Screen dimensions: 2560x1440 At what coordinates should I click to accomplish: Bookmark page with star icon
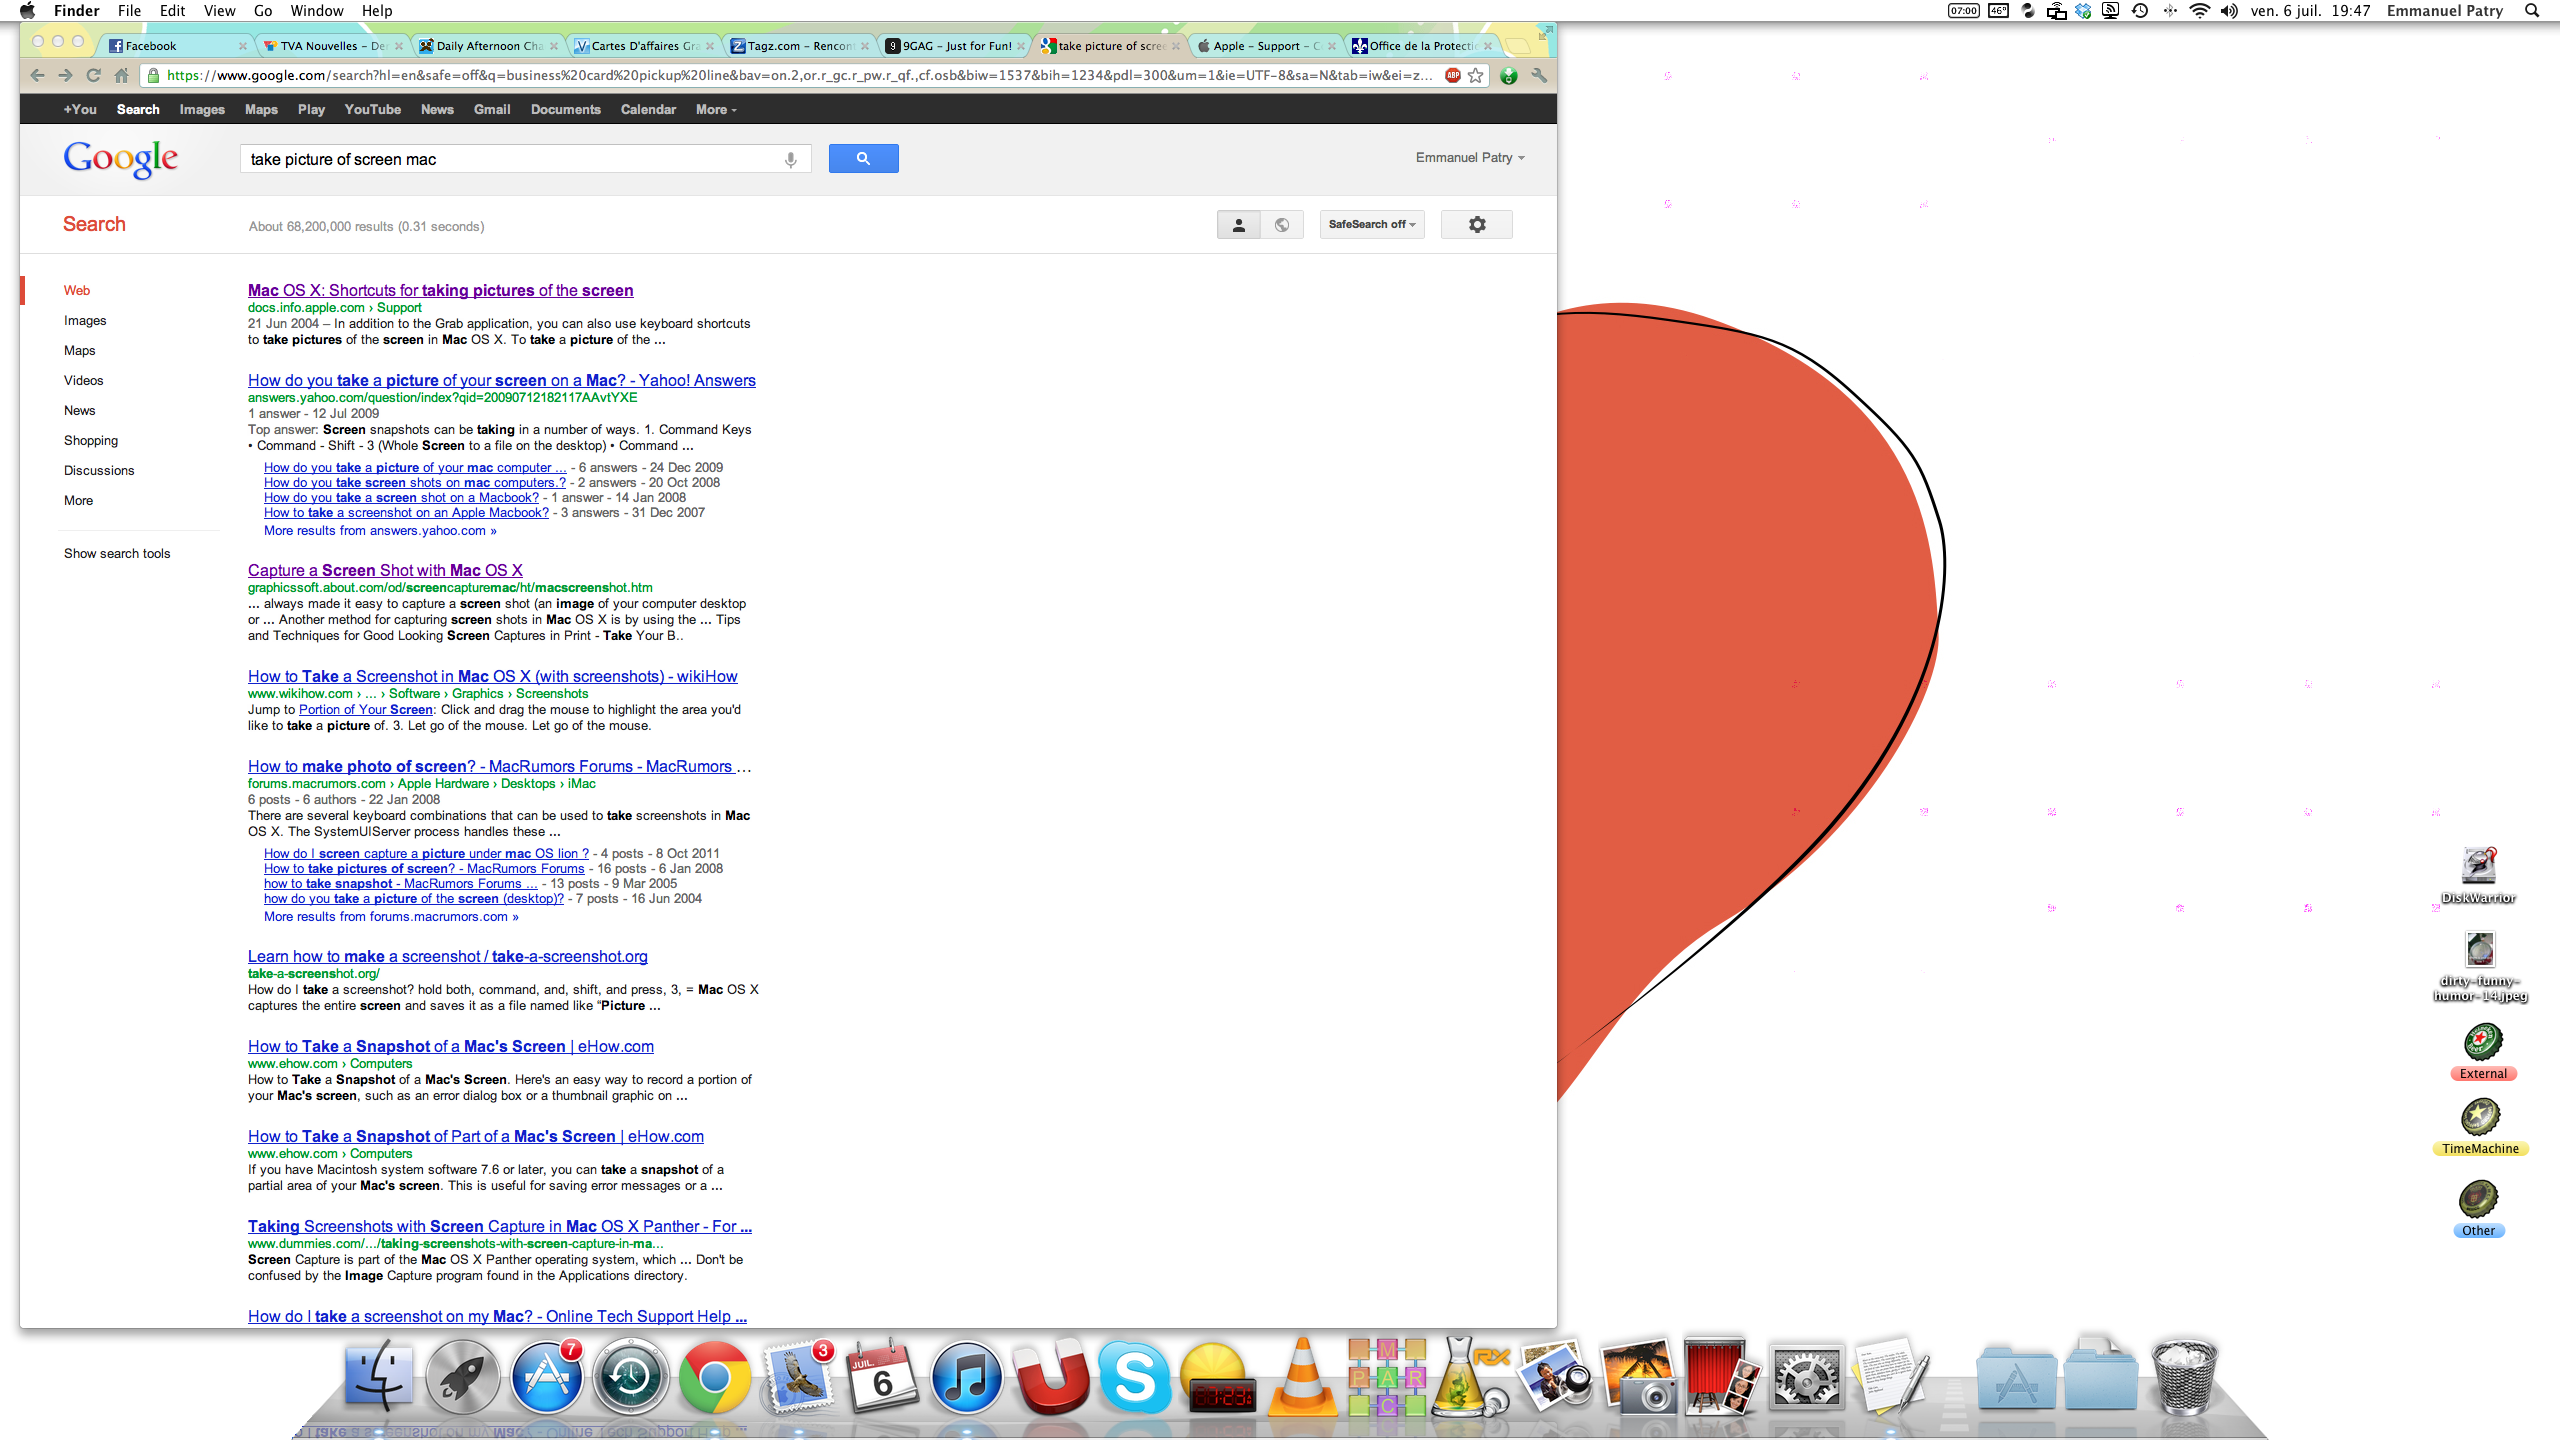pos(1476,75)
